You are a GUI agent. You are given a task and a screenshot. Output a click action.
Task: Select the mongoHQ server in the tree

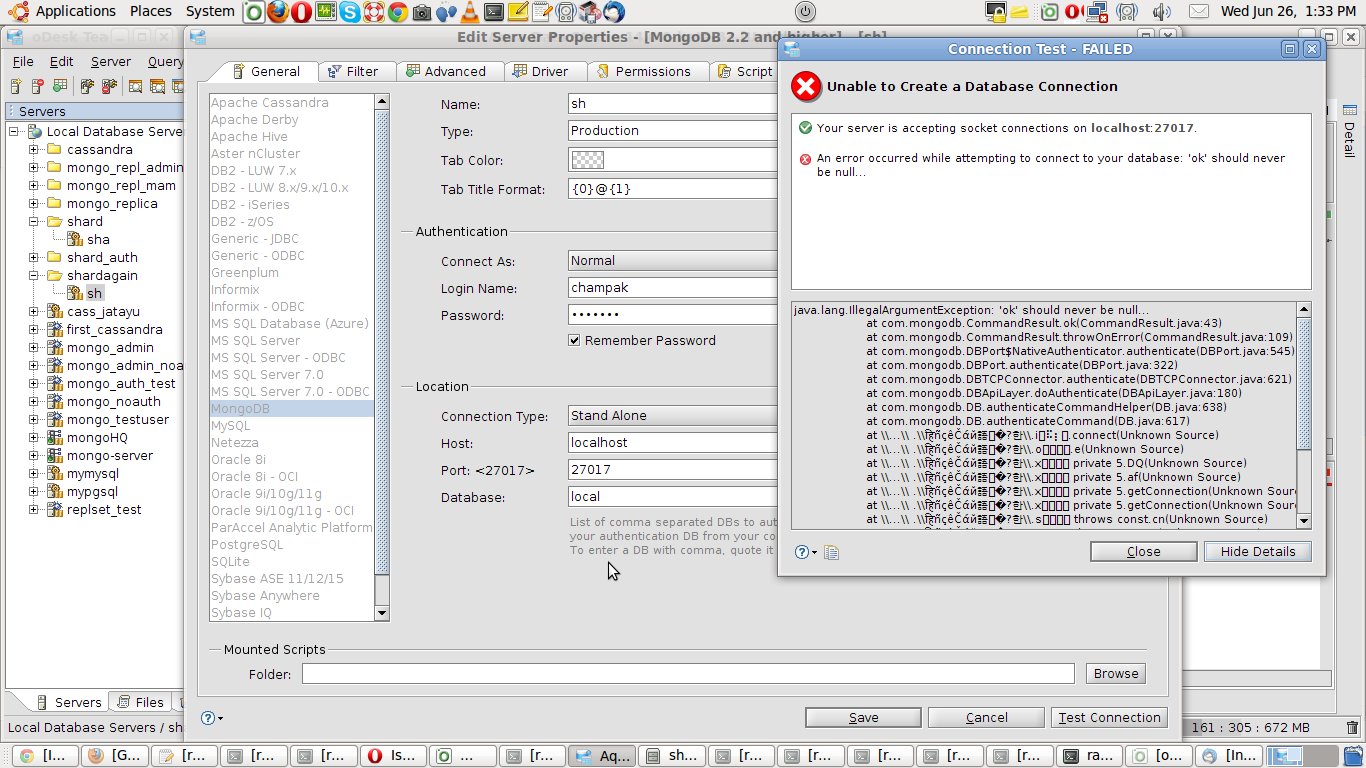tap(97, 437)
